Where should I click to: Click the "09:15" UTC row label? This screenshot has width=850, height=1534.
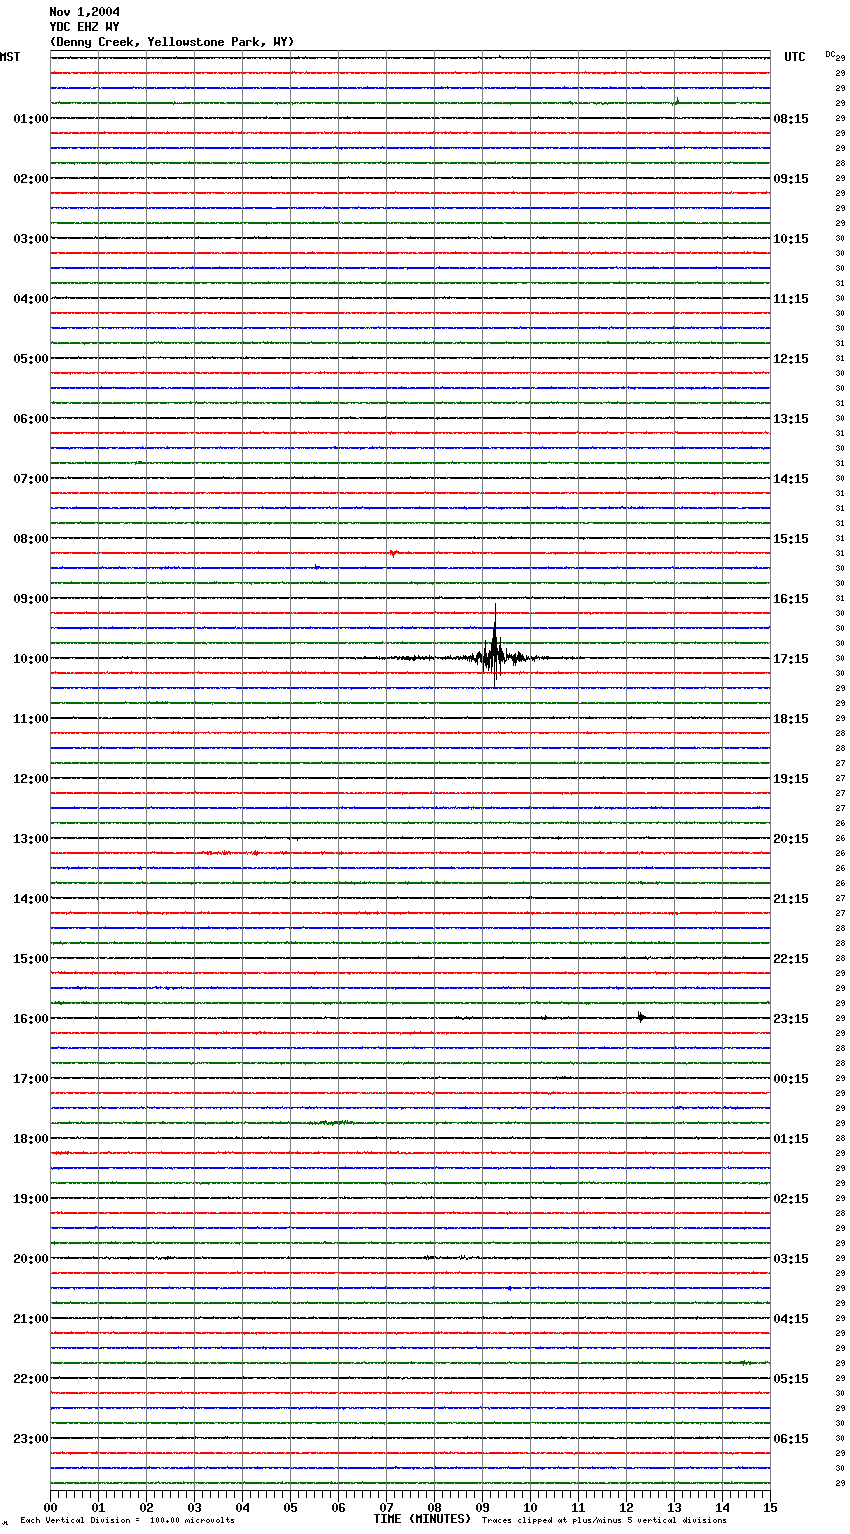click(791, 179)
